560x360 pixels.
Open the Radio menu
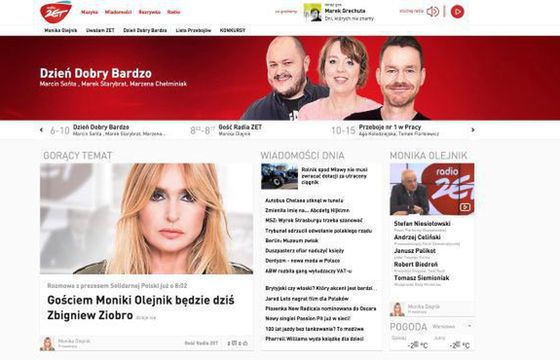(174, 12)
